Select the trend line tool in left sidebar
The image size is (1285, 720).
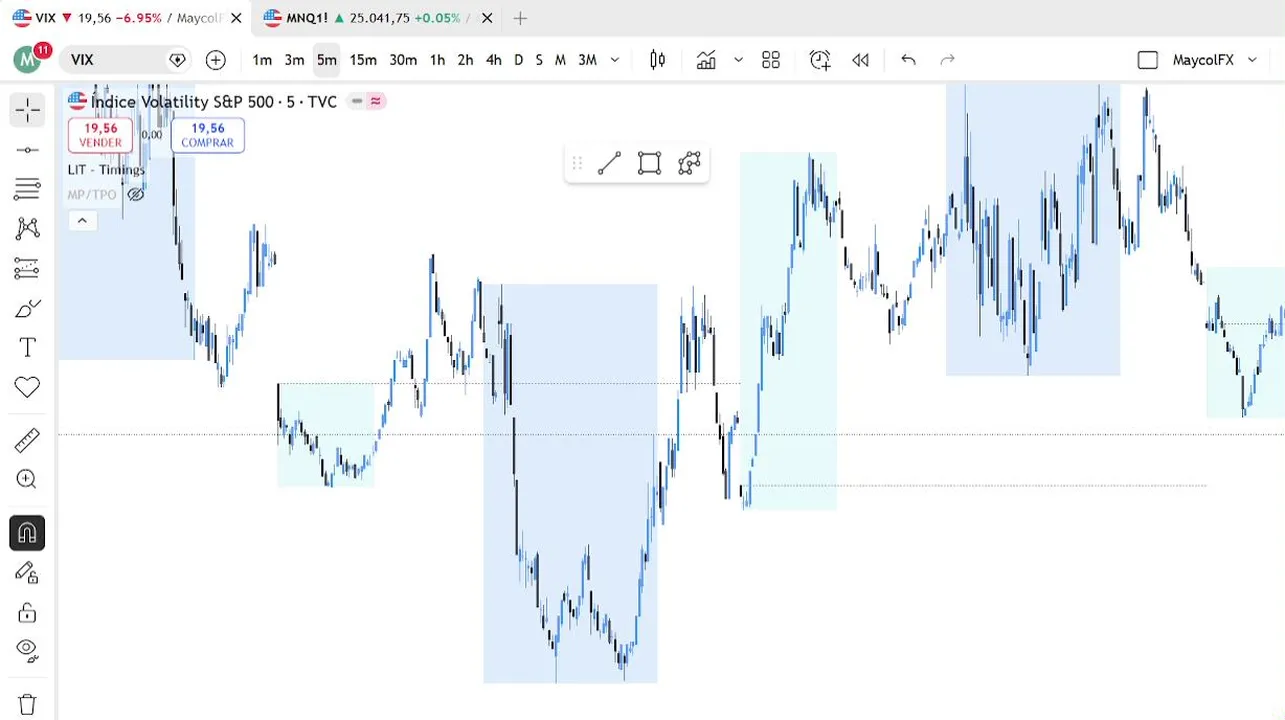27,150
